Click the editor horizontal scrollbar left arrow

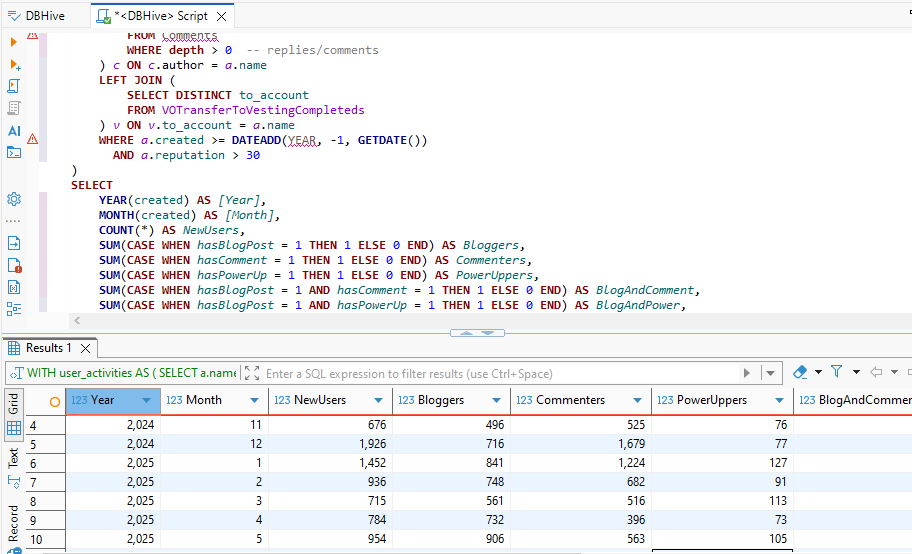coord(77,320)
